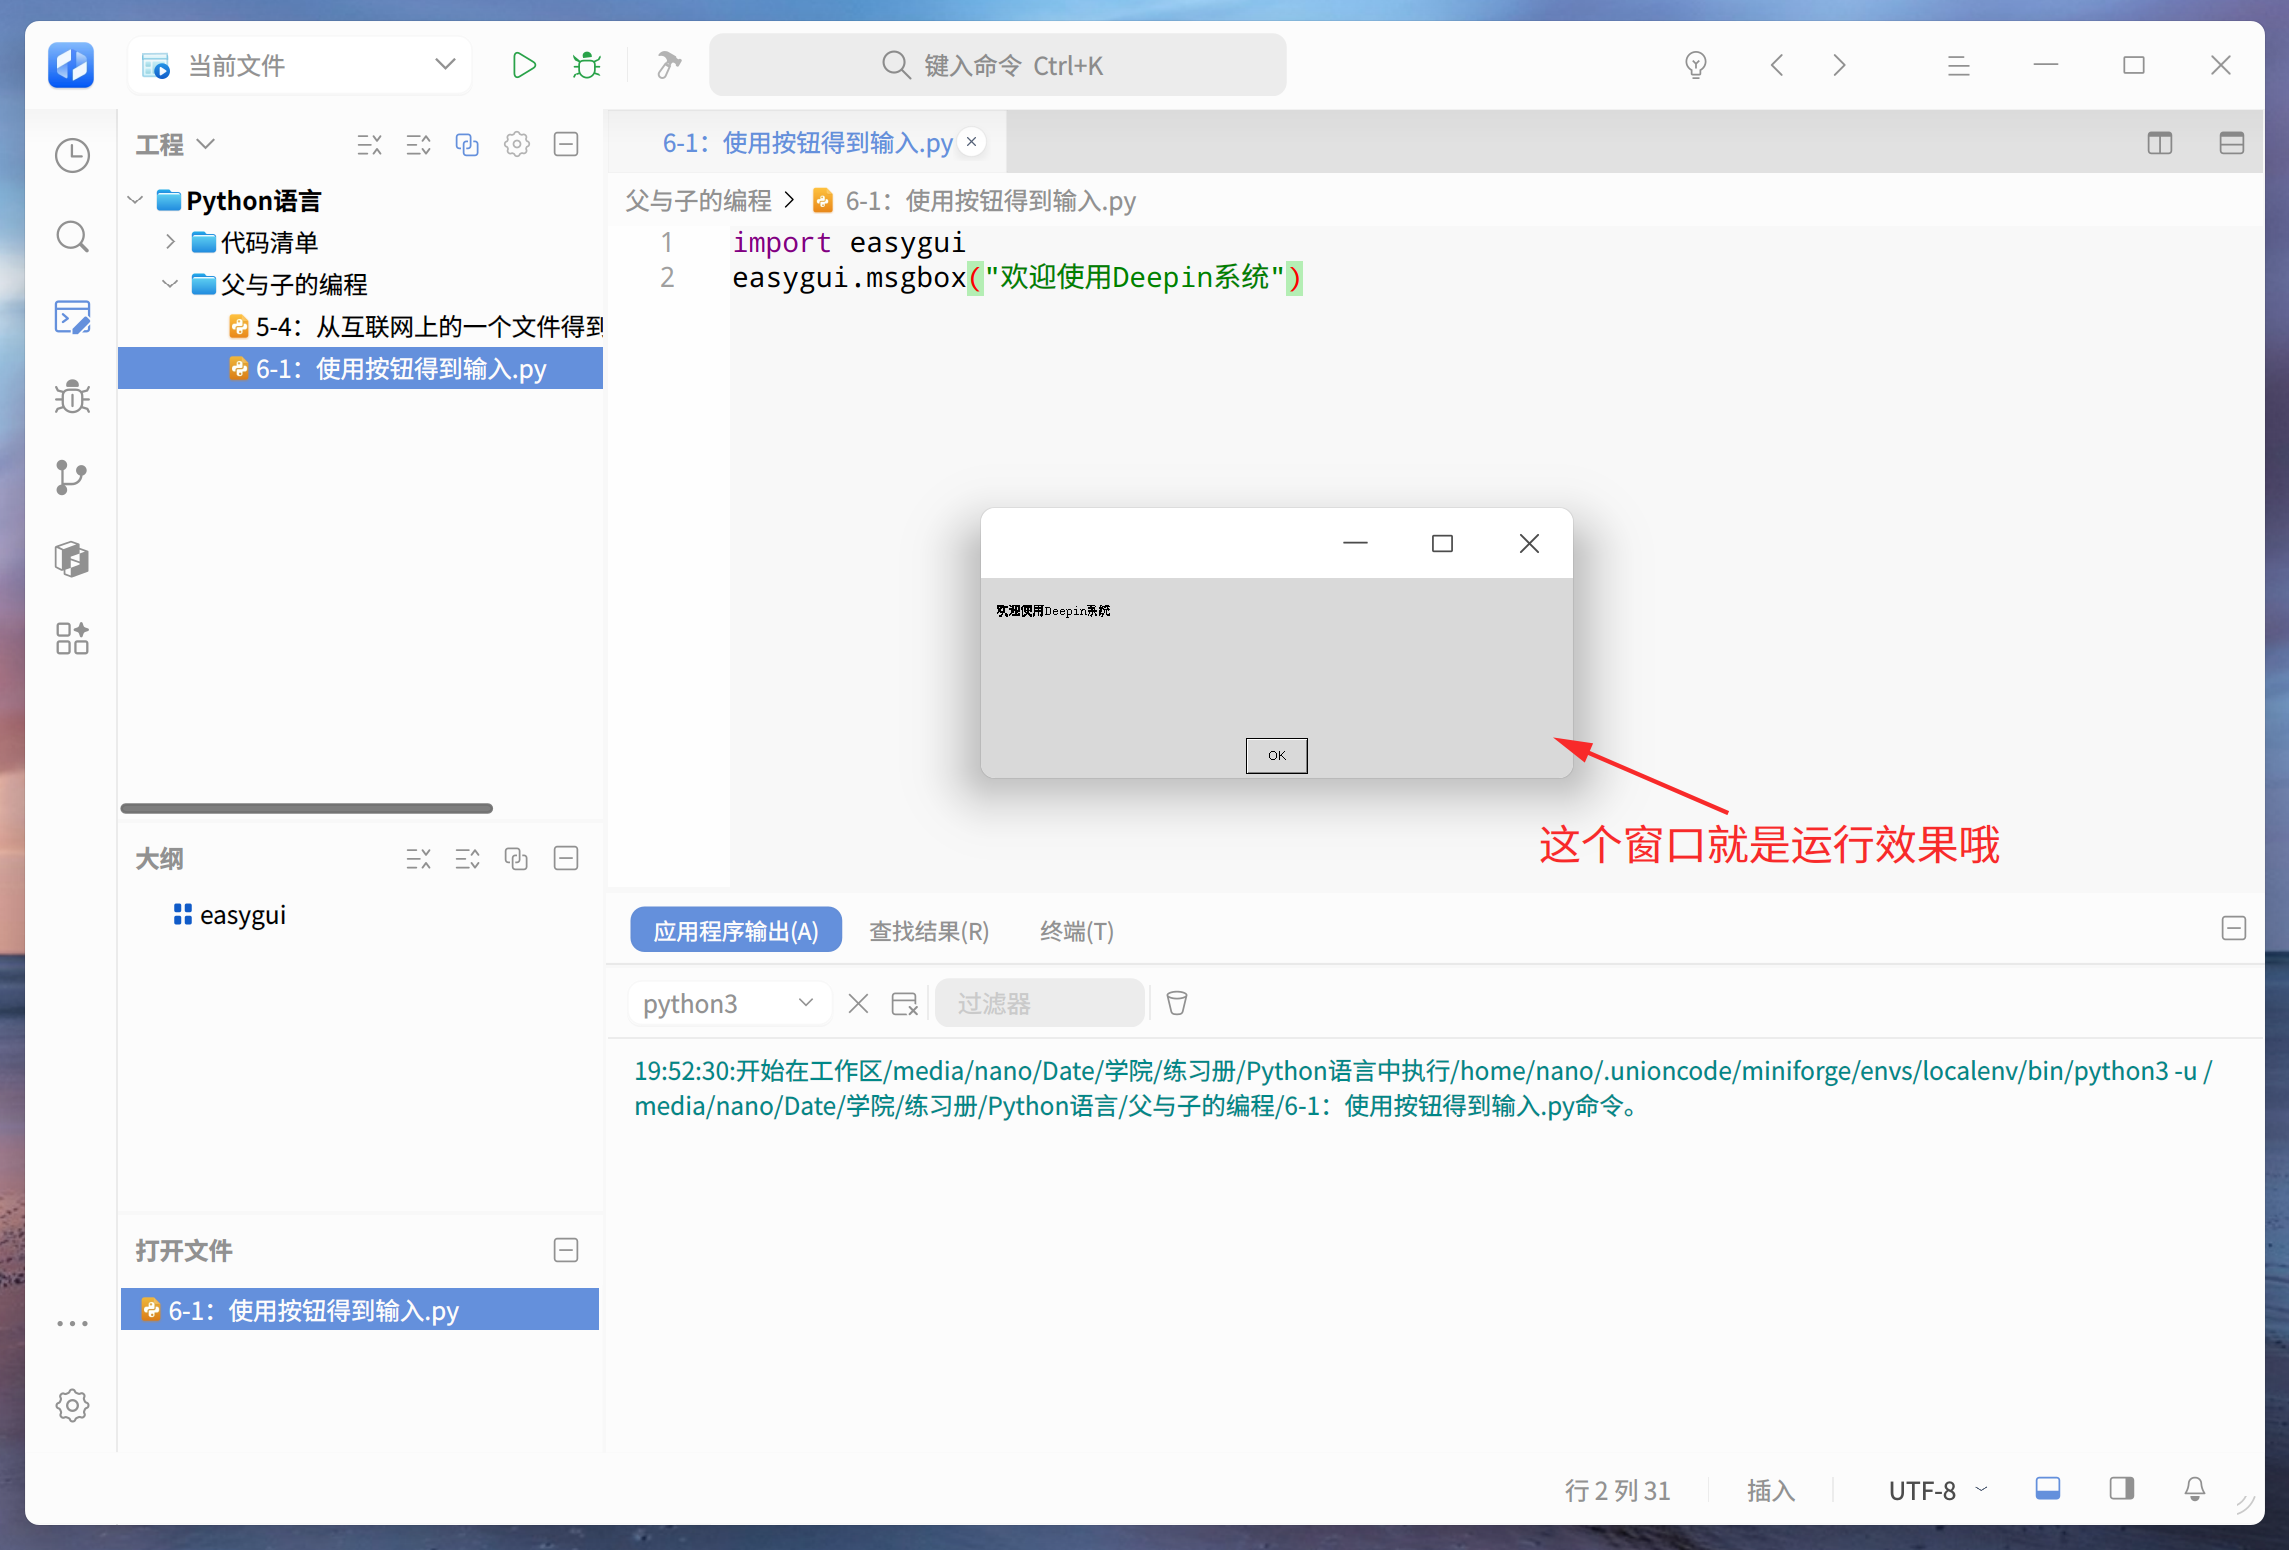
Task: Click the 过滤器 filter field
Action: tap(1040, 1003)
